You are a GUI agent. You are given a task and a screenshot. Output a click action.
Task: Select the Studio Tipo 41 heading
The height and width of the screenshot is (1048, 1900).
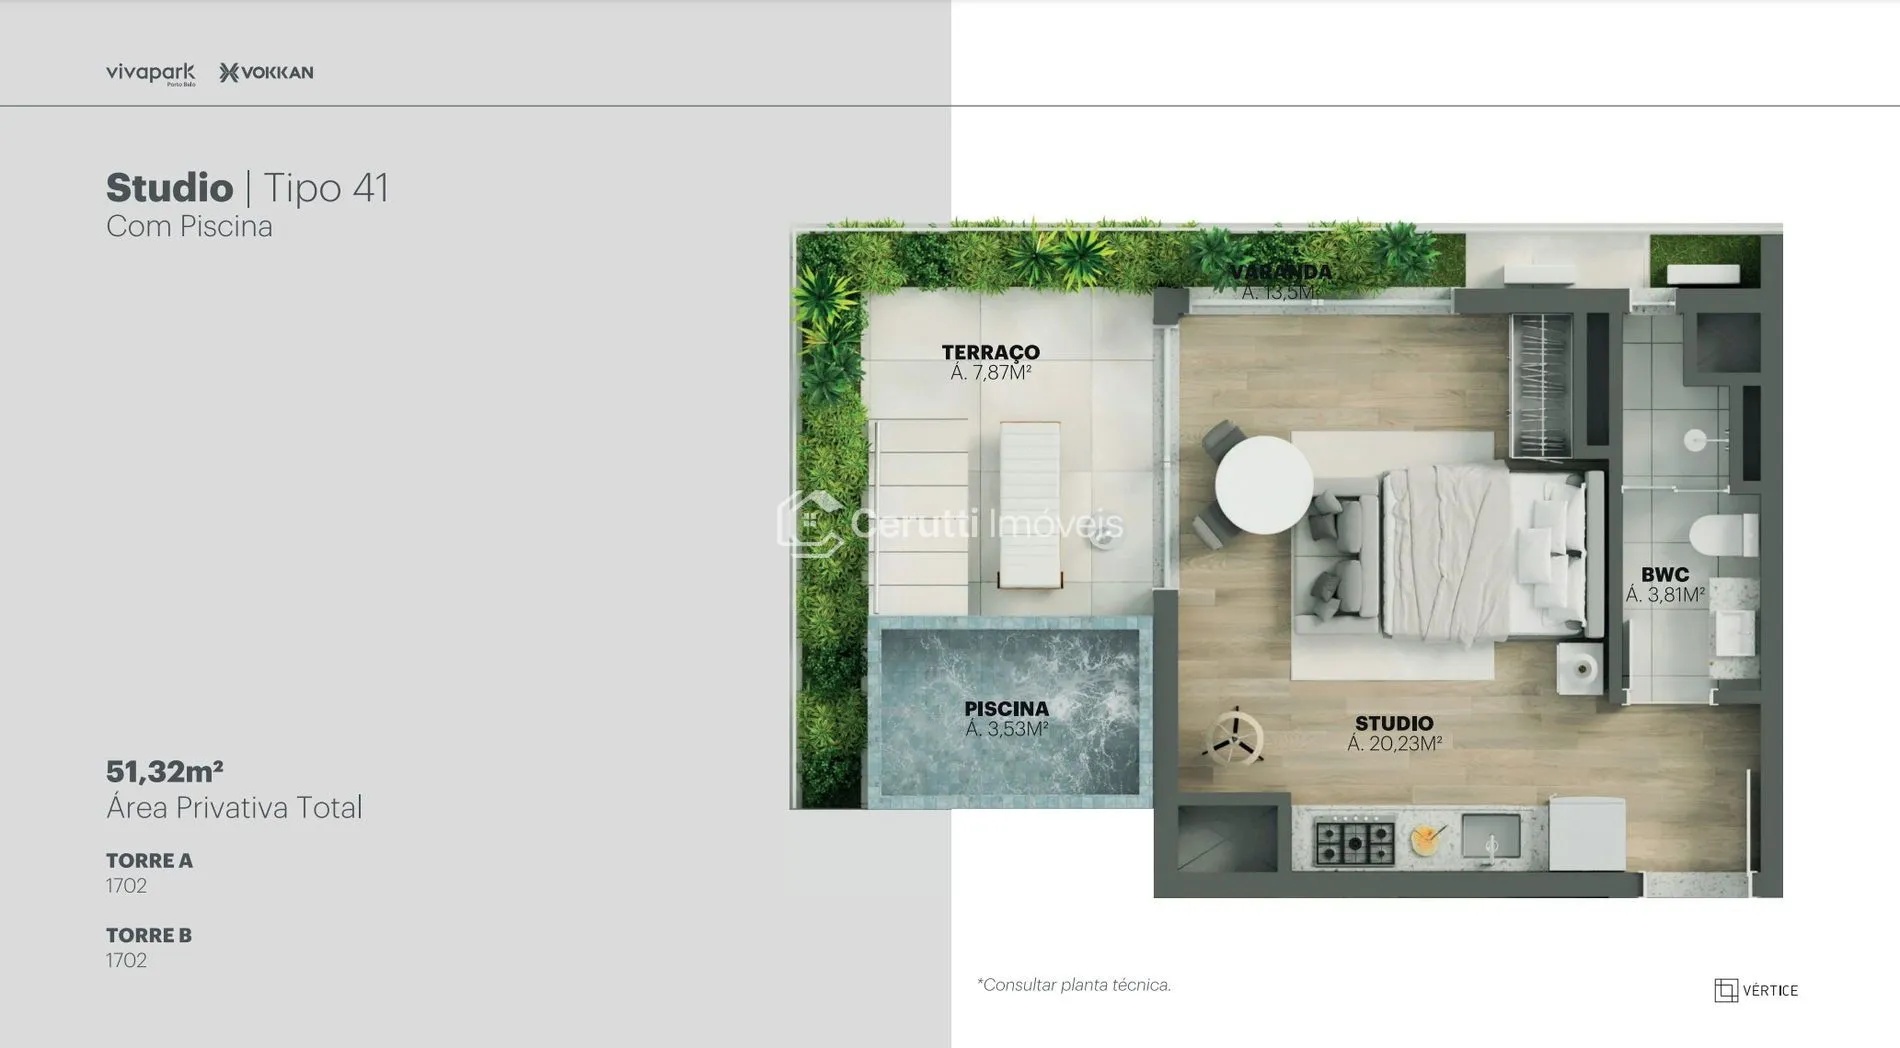pos(247,188)
